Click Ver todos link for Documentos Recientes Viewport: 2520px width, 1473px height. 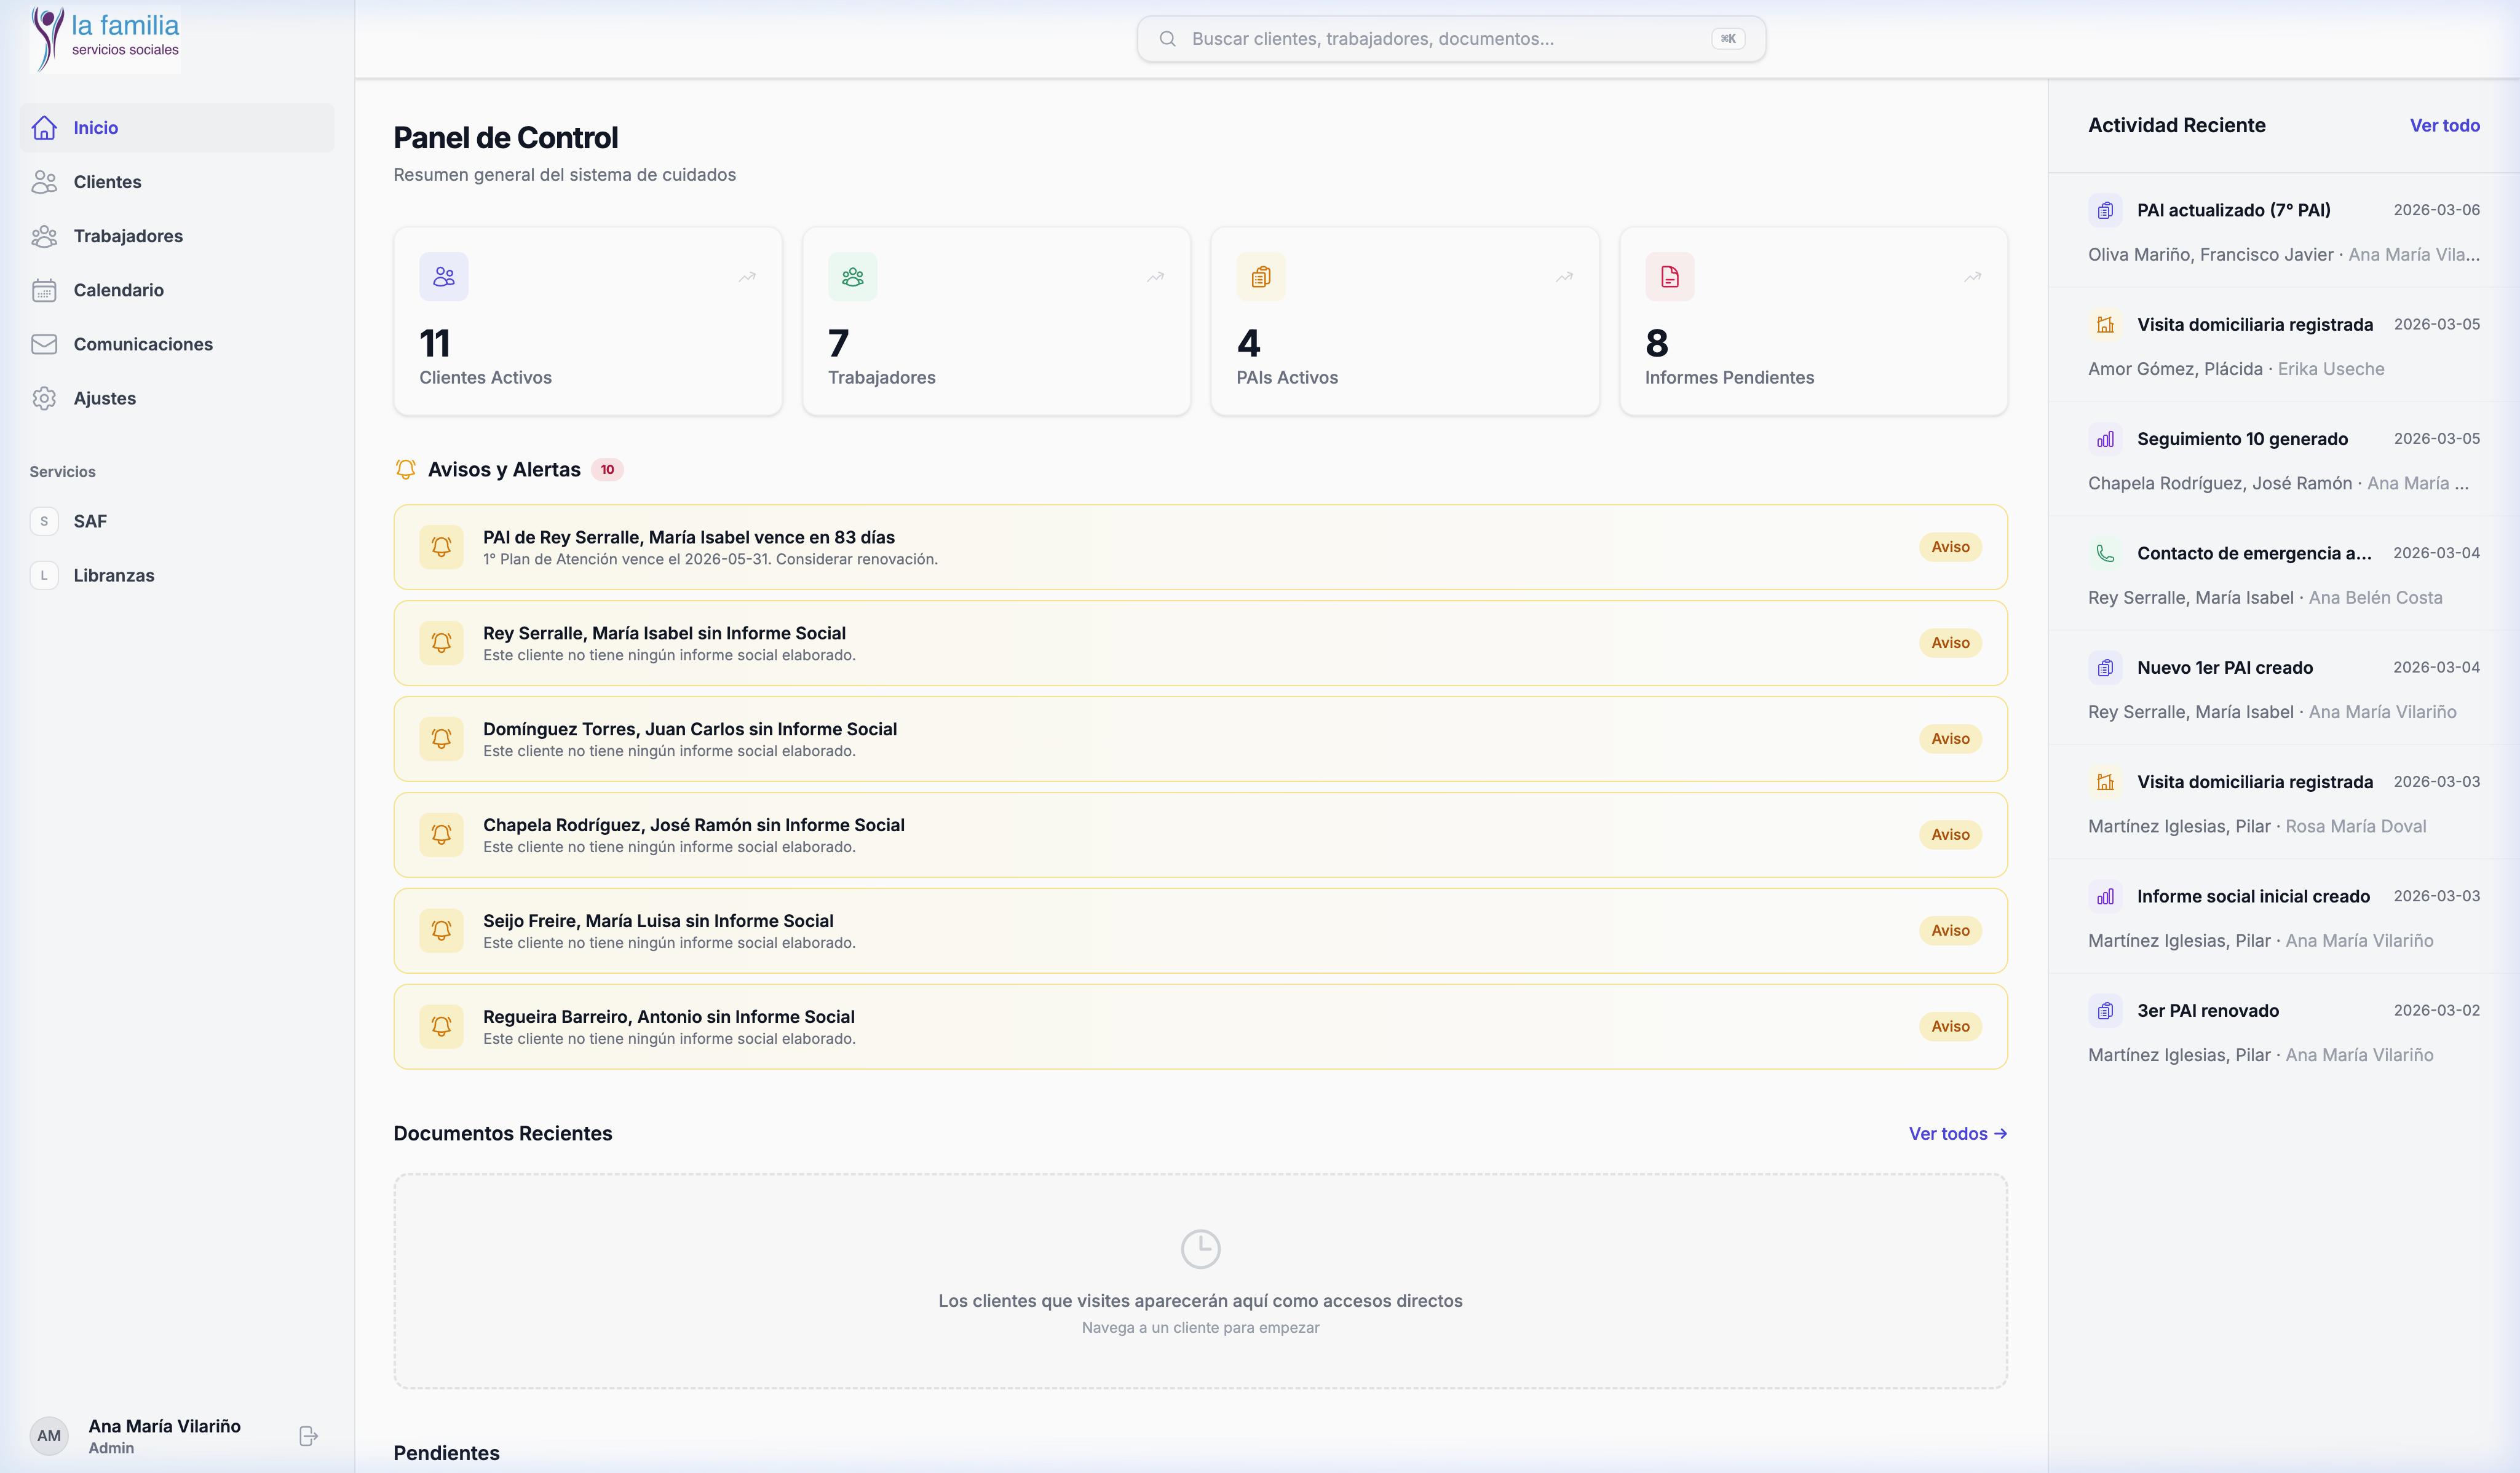click(1957, 1133)
